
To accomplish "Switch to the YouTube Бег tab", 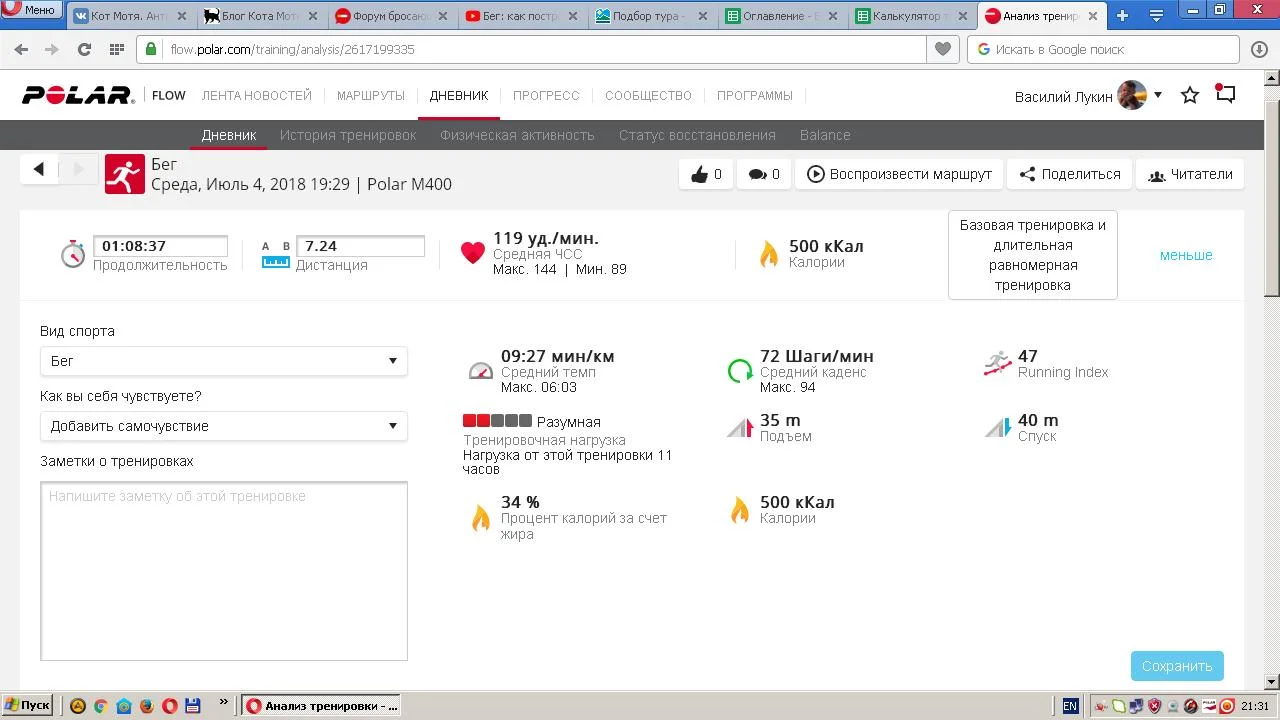I will (x=522, y=16).
